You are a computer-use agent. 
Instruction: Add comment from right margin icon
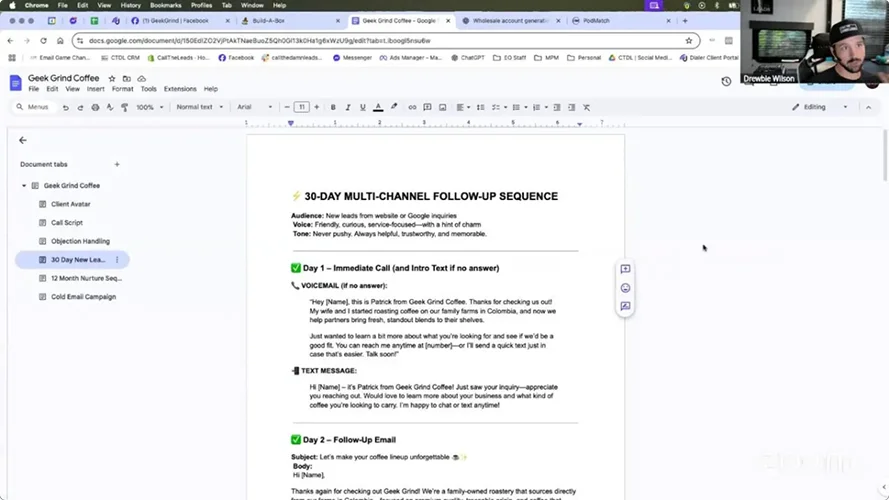point(625,269)
